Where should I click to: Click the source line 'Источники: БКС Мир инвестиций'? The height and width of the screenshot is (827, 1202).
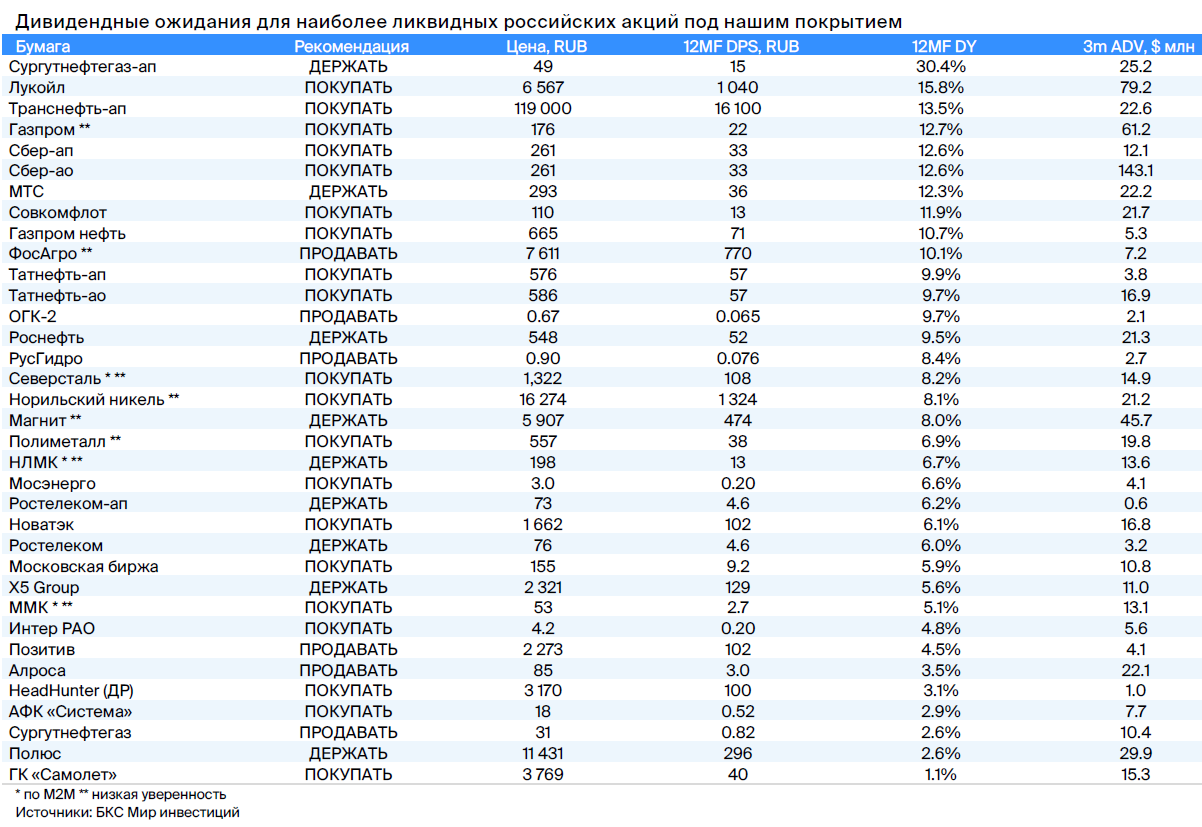coord(128,813)
